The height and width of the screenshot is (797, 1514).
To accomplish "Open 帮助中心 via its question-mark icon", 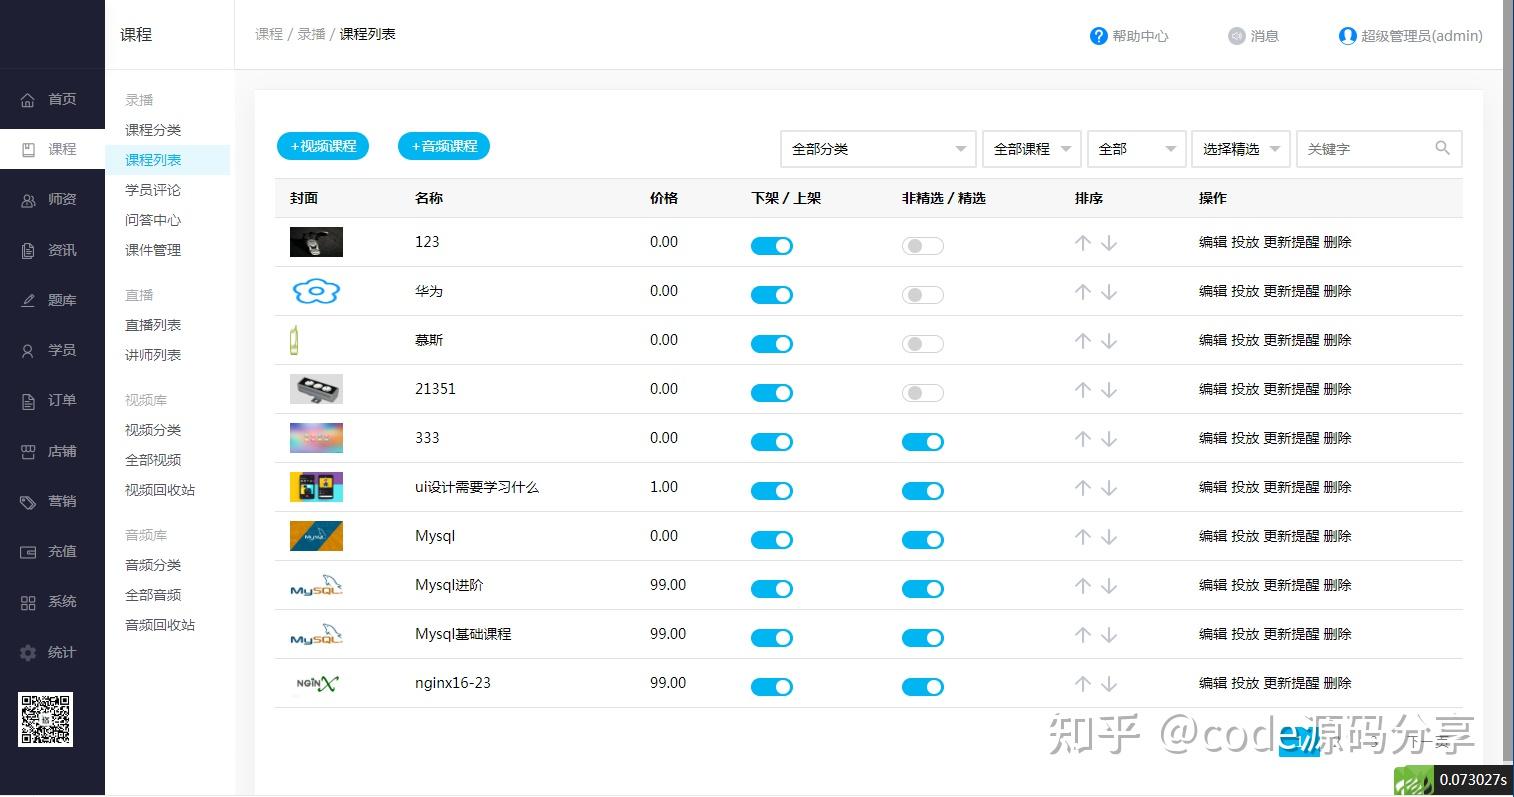I will tap(1097, 35).
